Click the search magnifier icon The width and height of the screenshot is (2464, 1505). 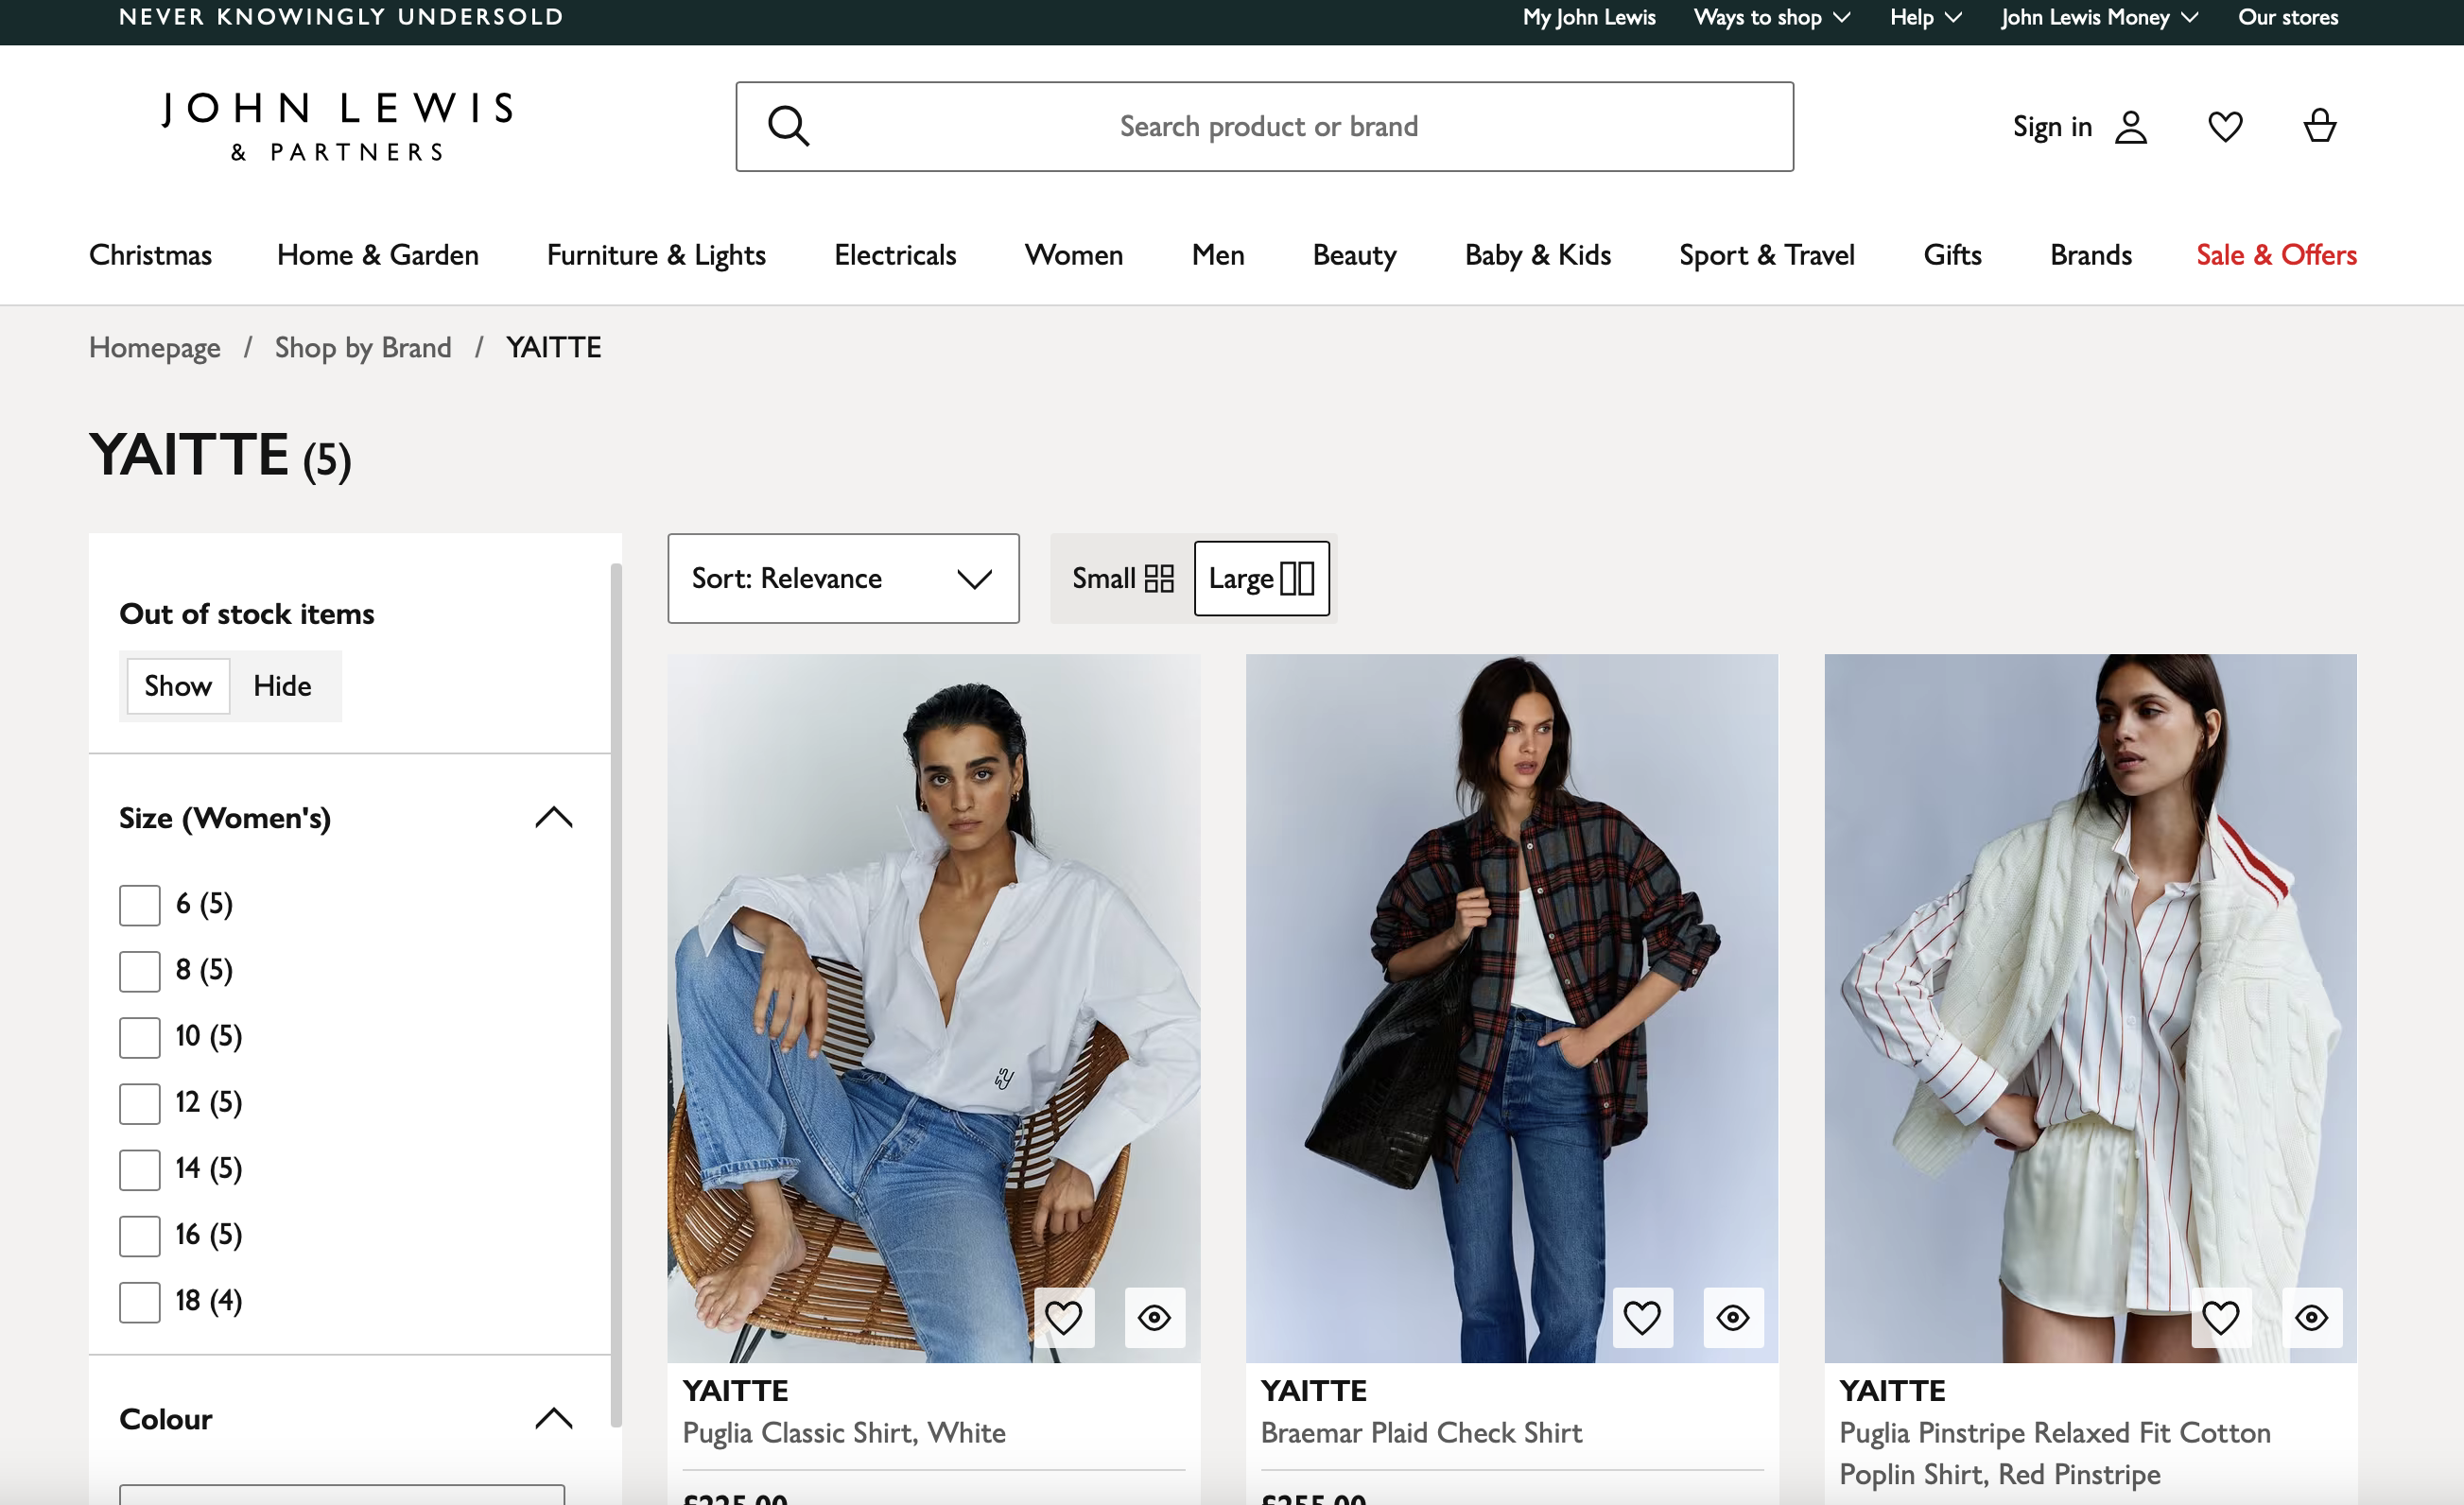tap(788, 127)
